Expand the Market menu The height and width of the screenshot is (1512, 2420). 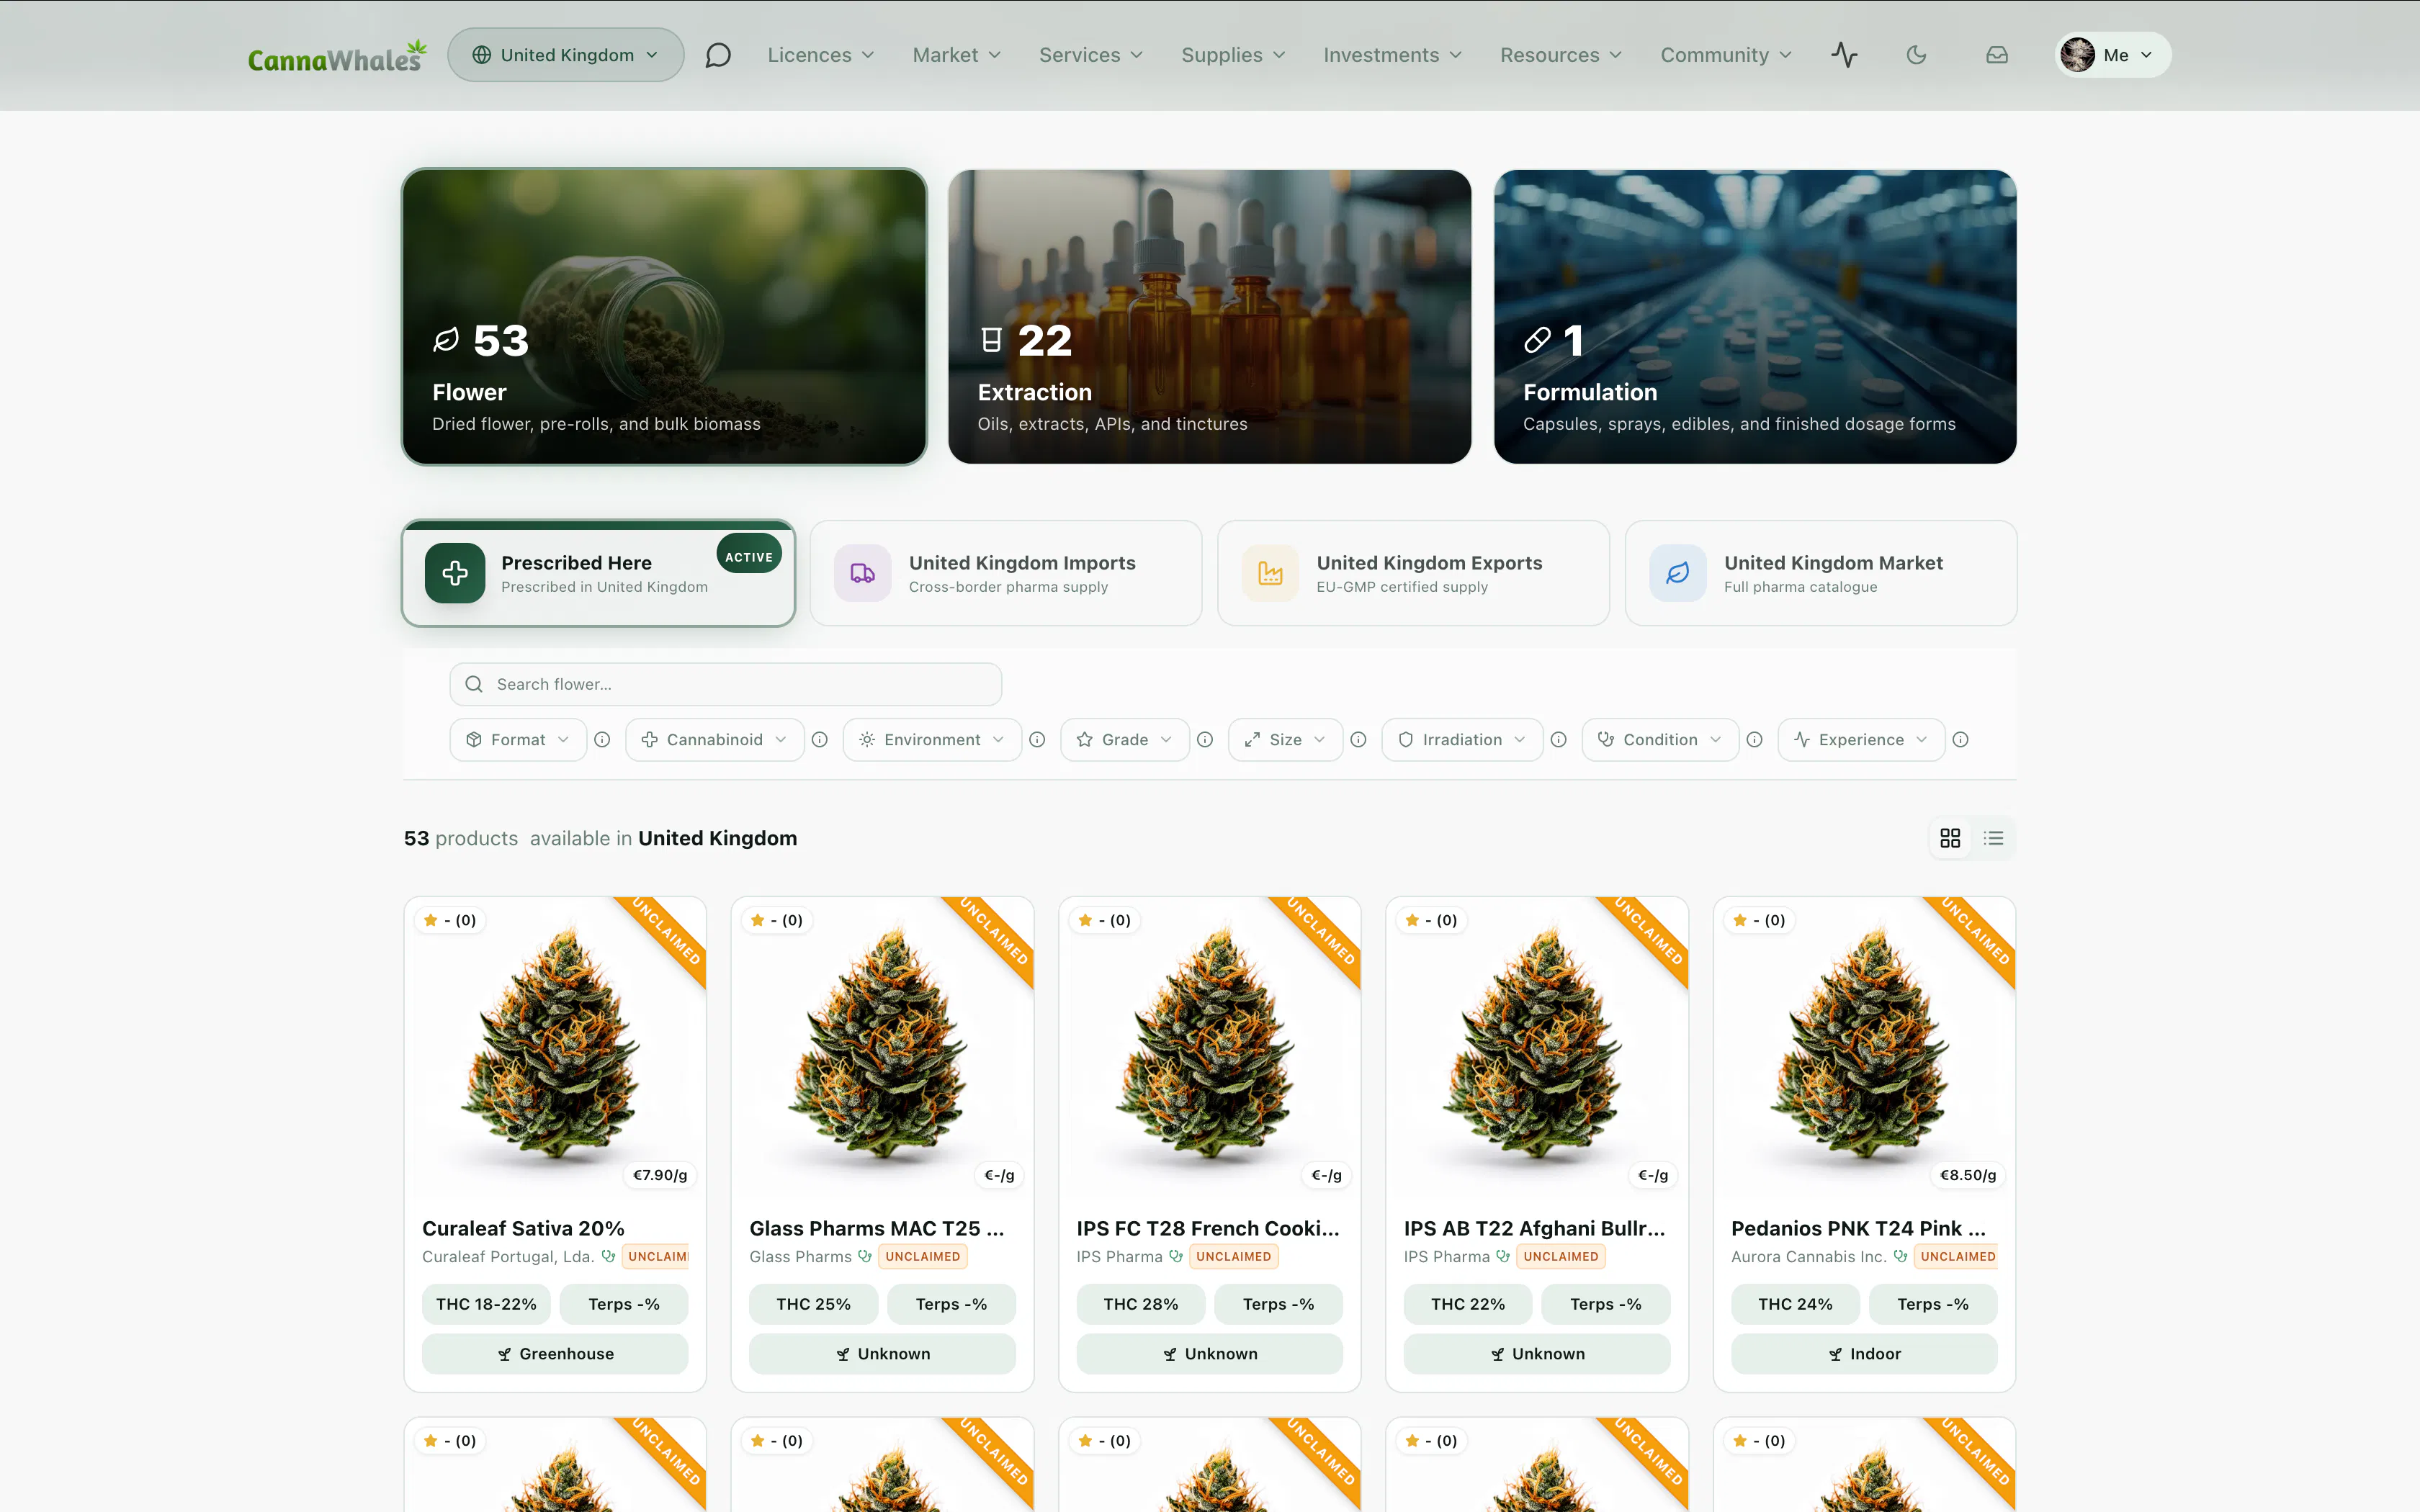pyautogui.click(x=956, y=55)
